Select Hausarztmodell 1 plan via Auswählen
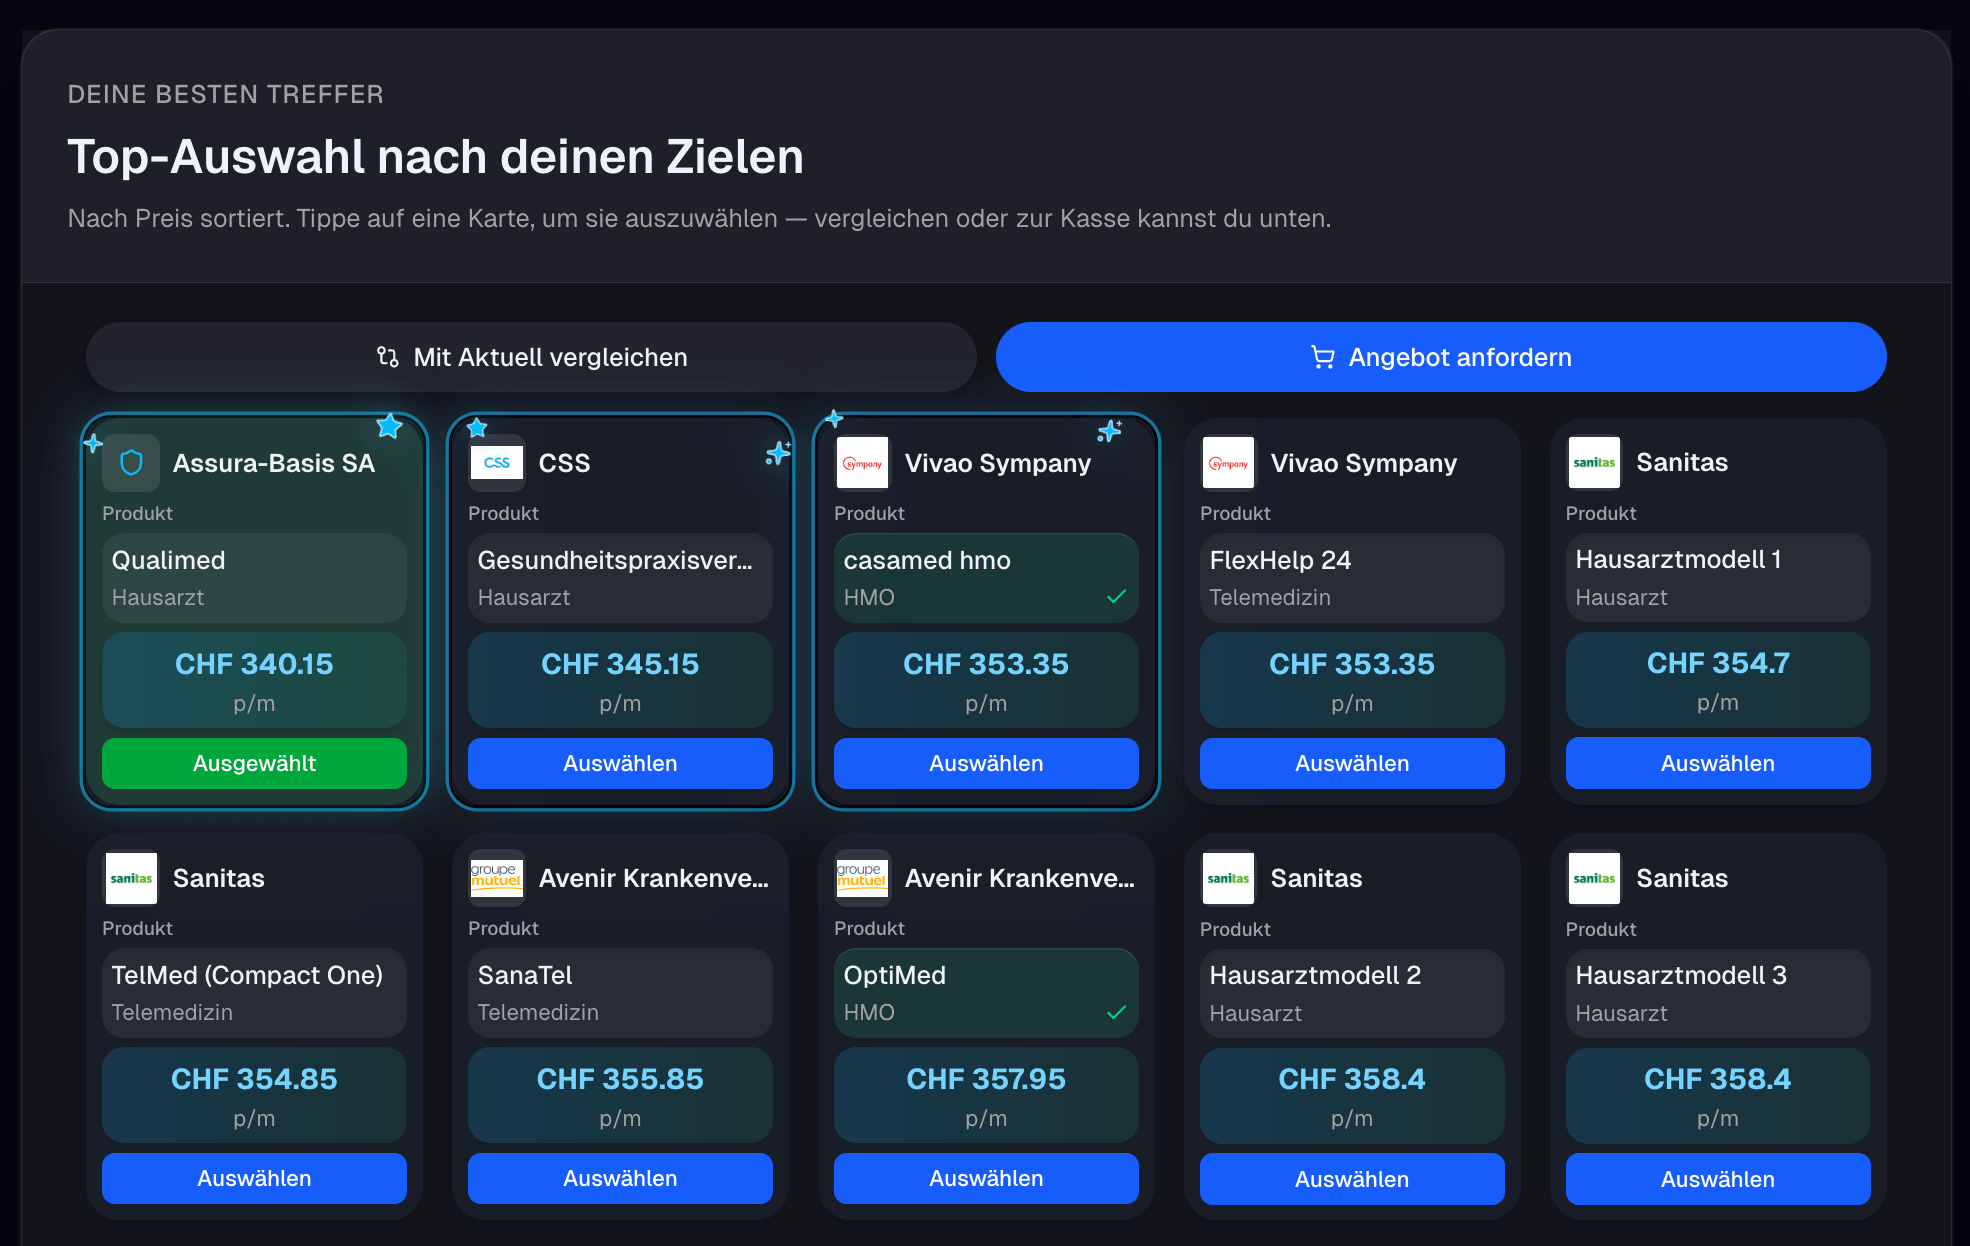Viewport: 1970px width, 1246px height. [1718, 763]
